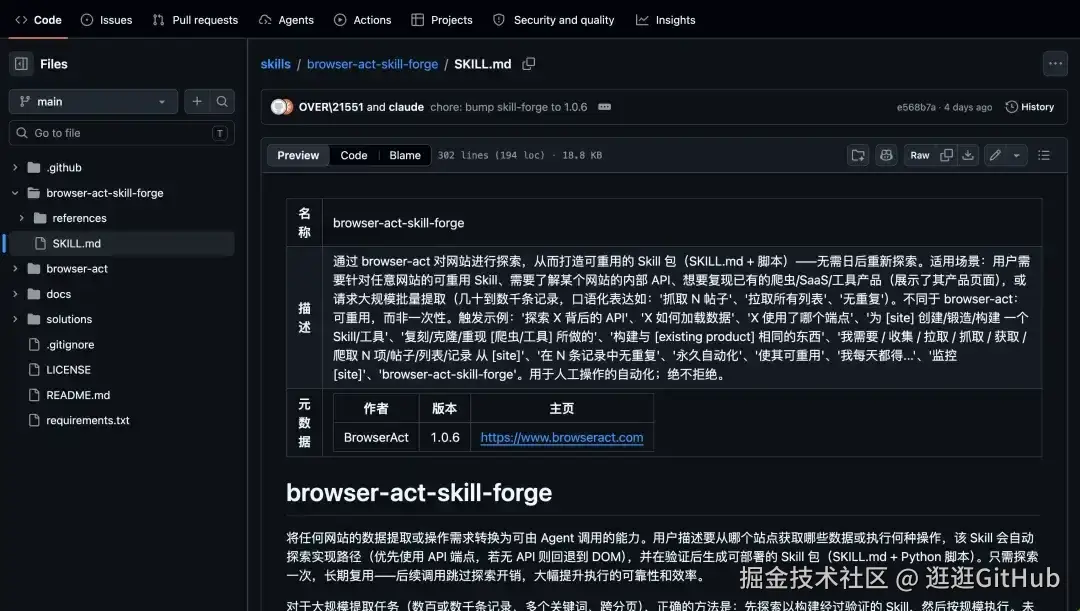
Task: Click the solutions folder name
Action: 69,320
